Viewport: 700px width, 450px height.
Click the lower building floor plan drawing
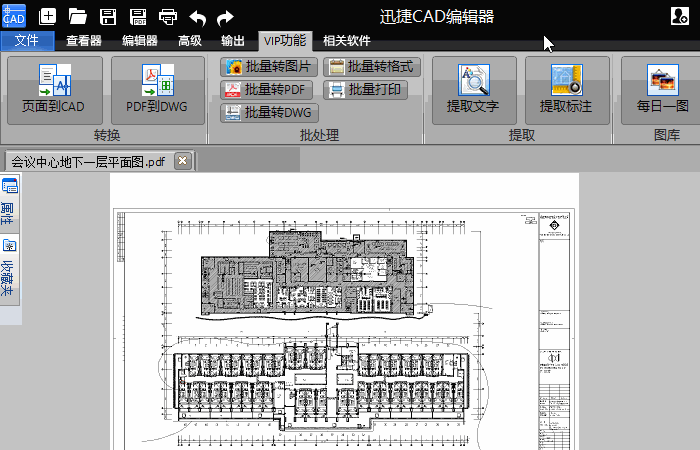321,386
